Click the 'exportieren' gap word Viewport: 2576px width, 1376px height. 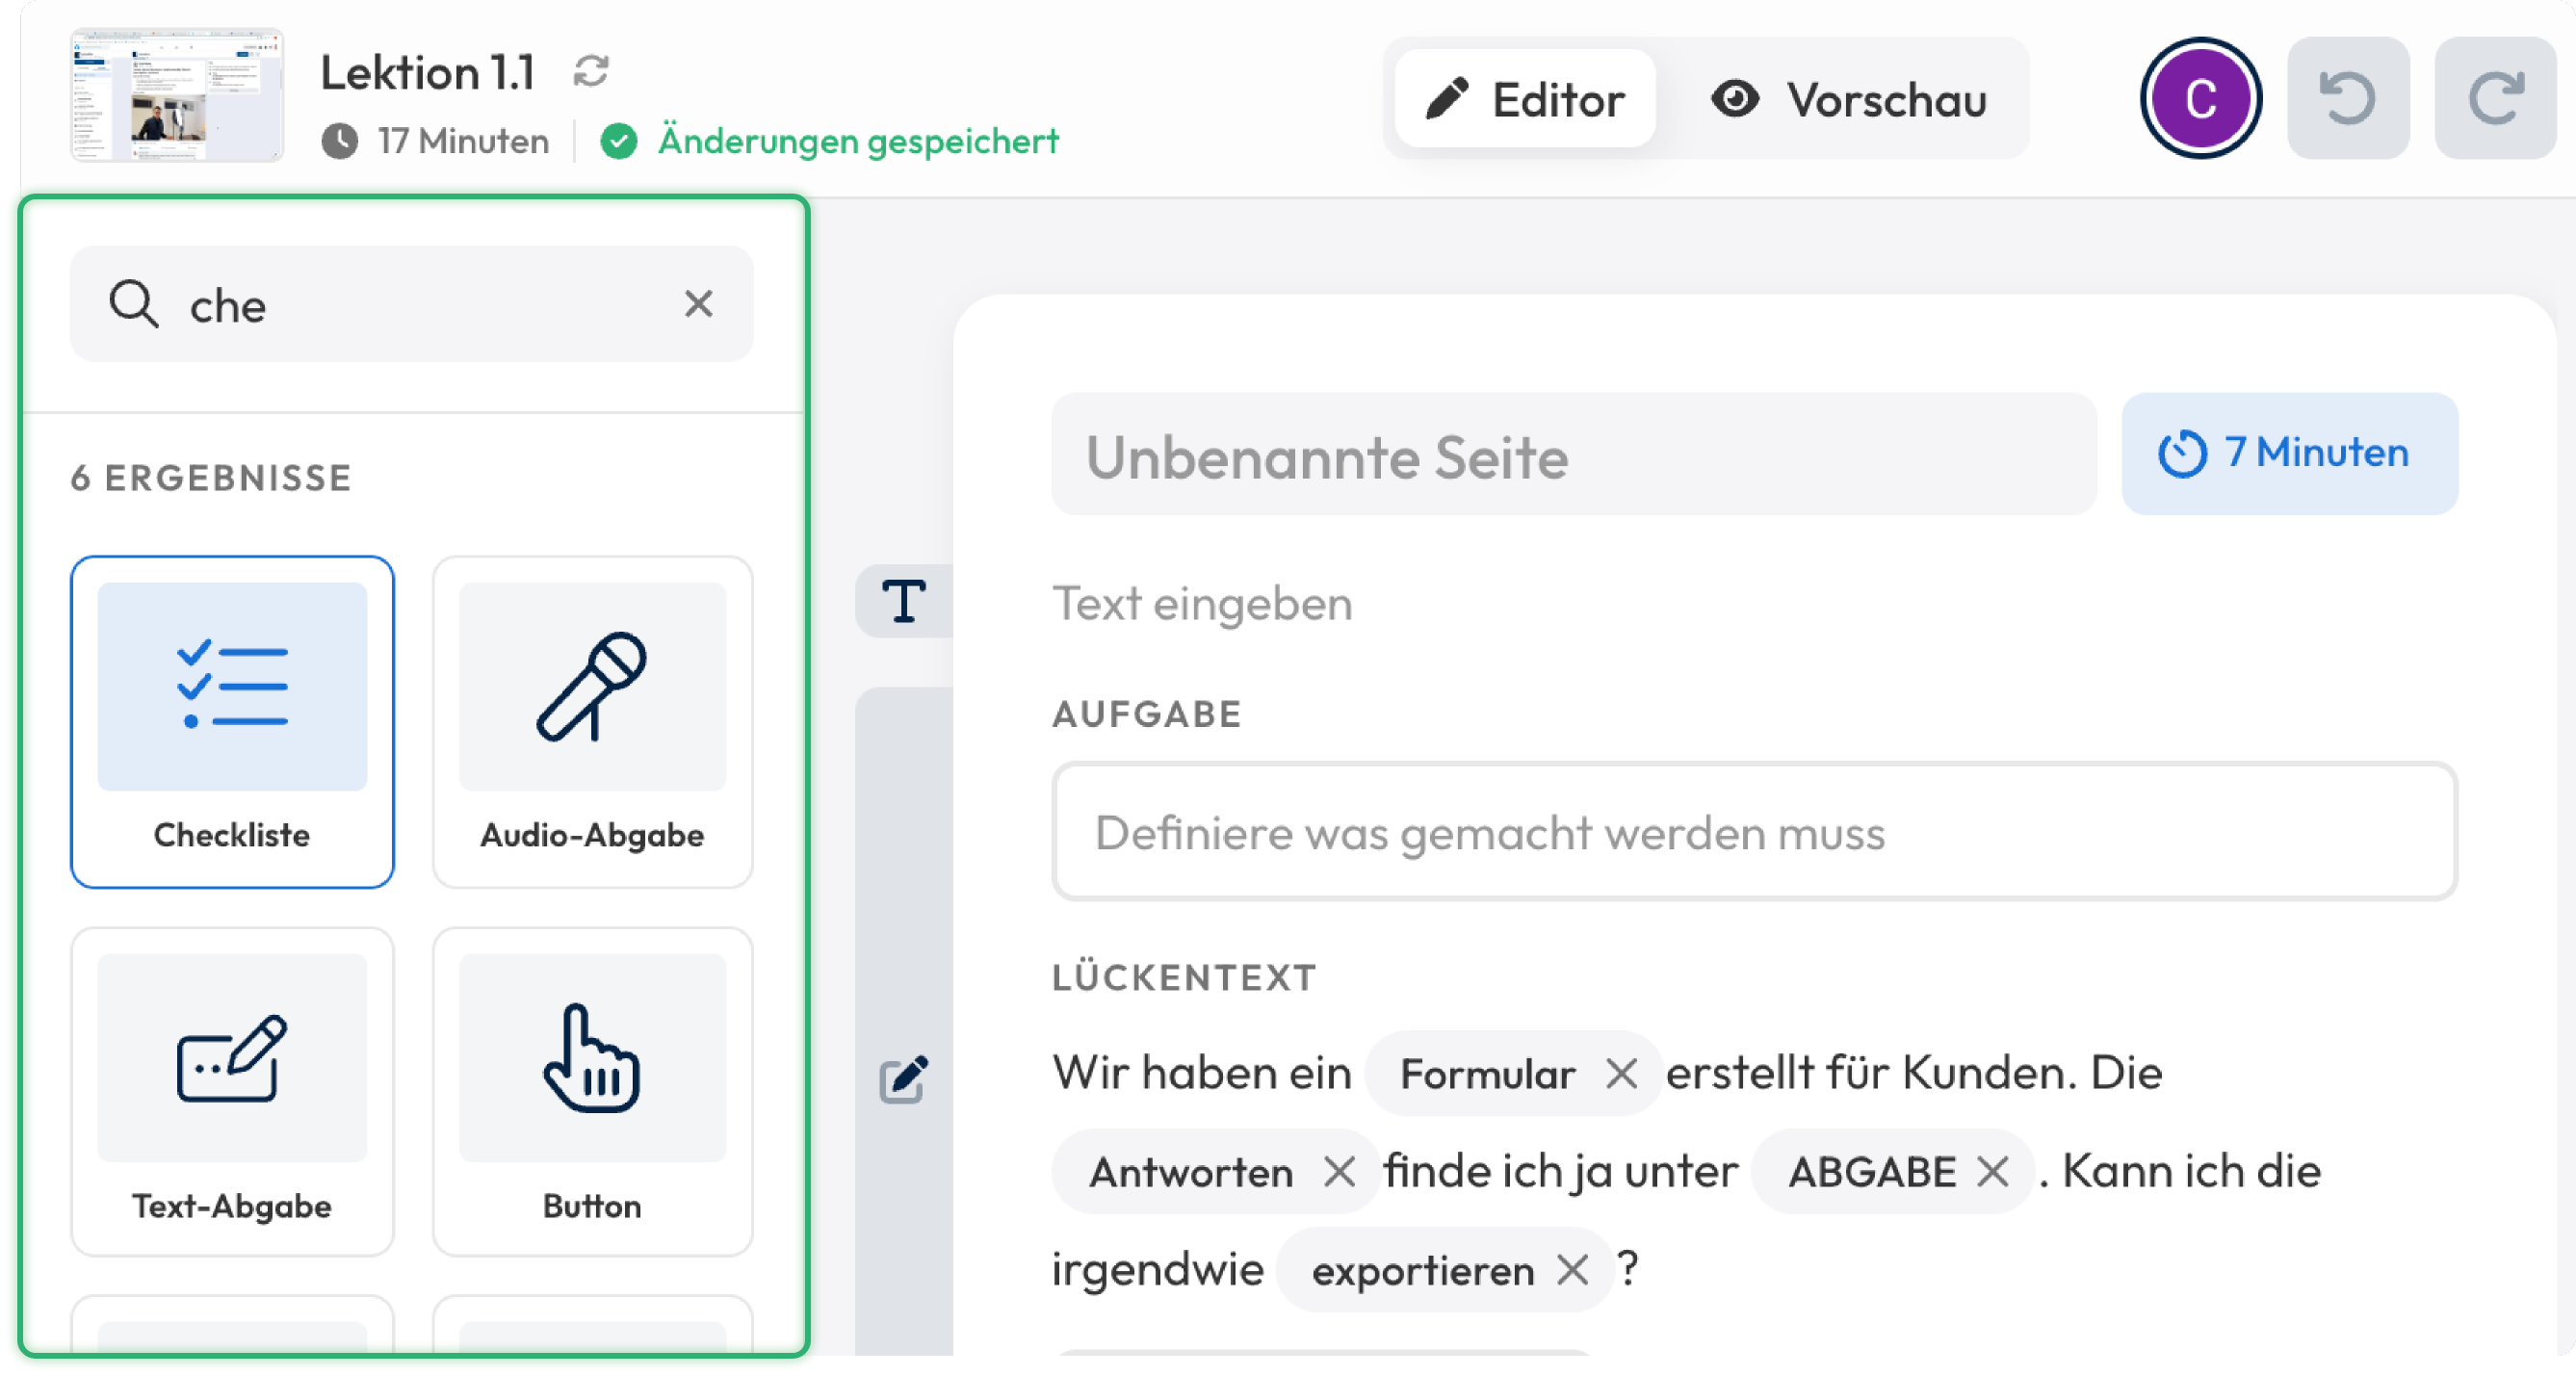[1422, 1271]
